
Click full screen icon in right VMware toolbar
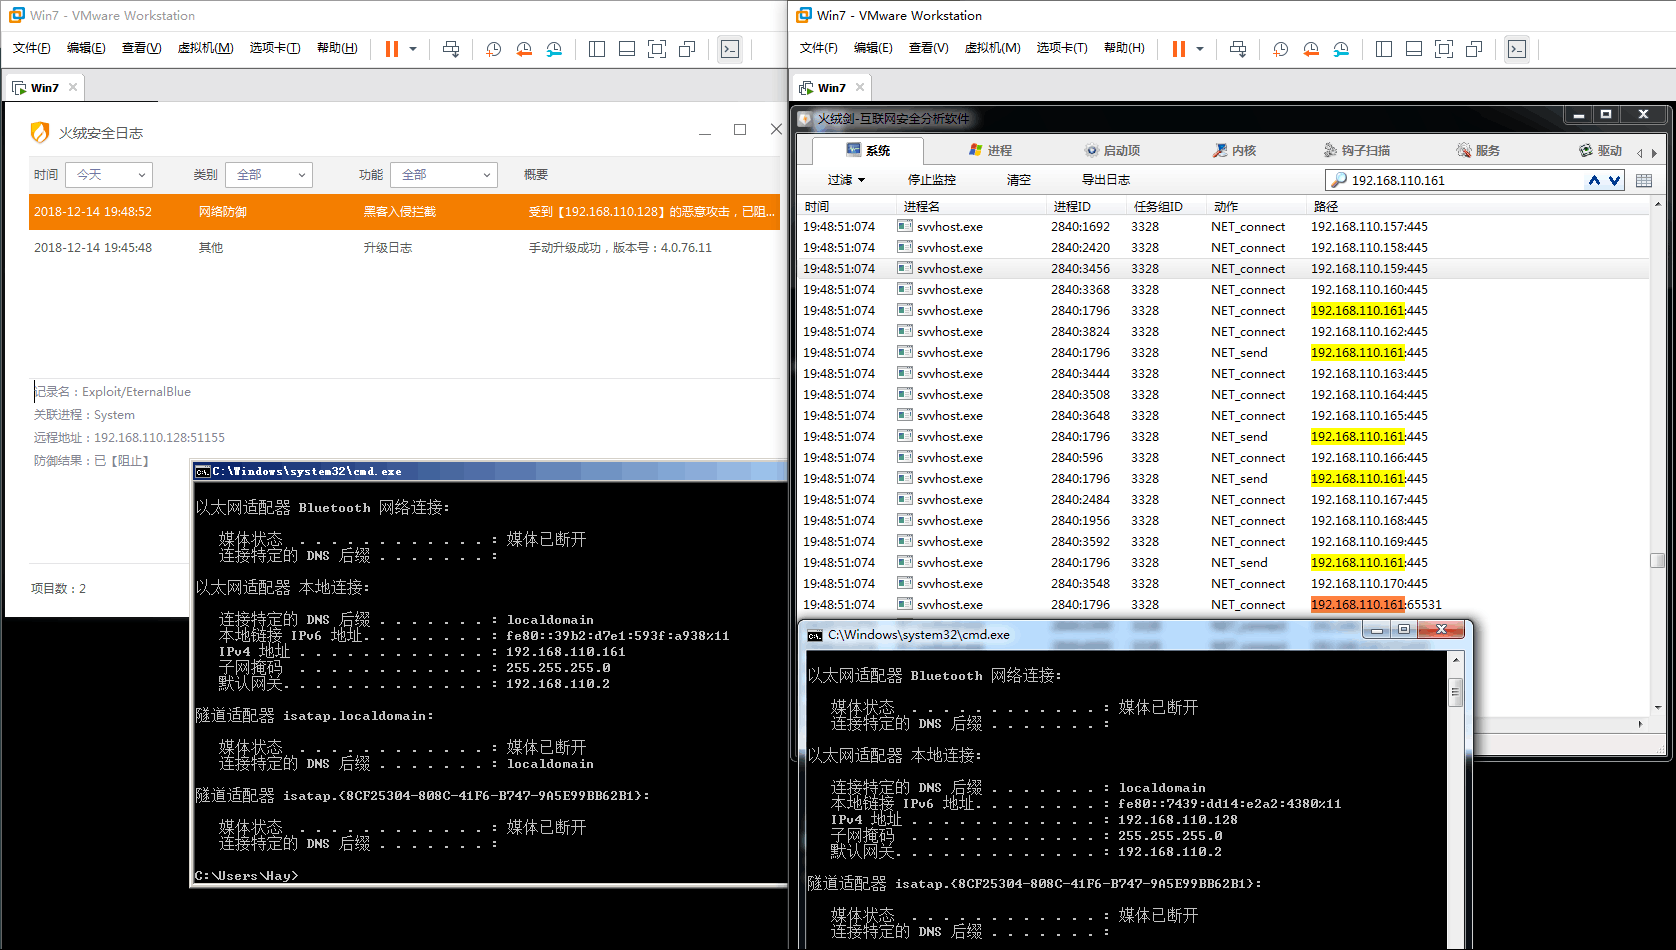1444,49
